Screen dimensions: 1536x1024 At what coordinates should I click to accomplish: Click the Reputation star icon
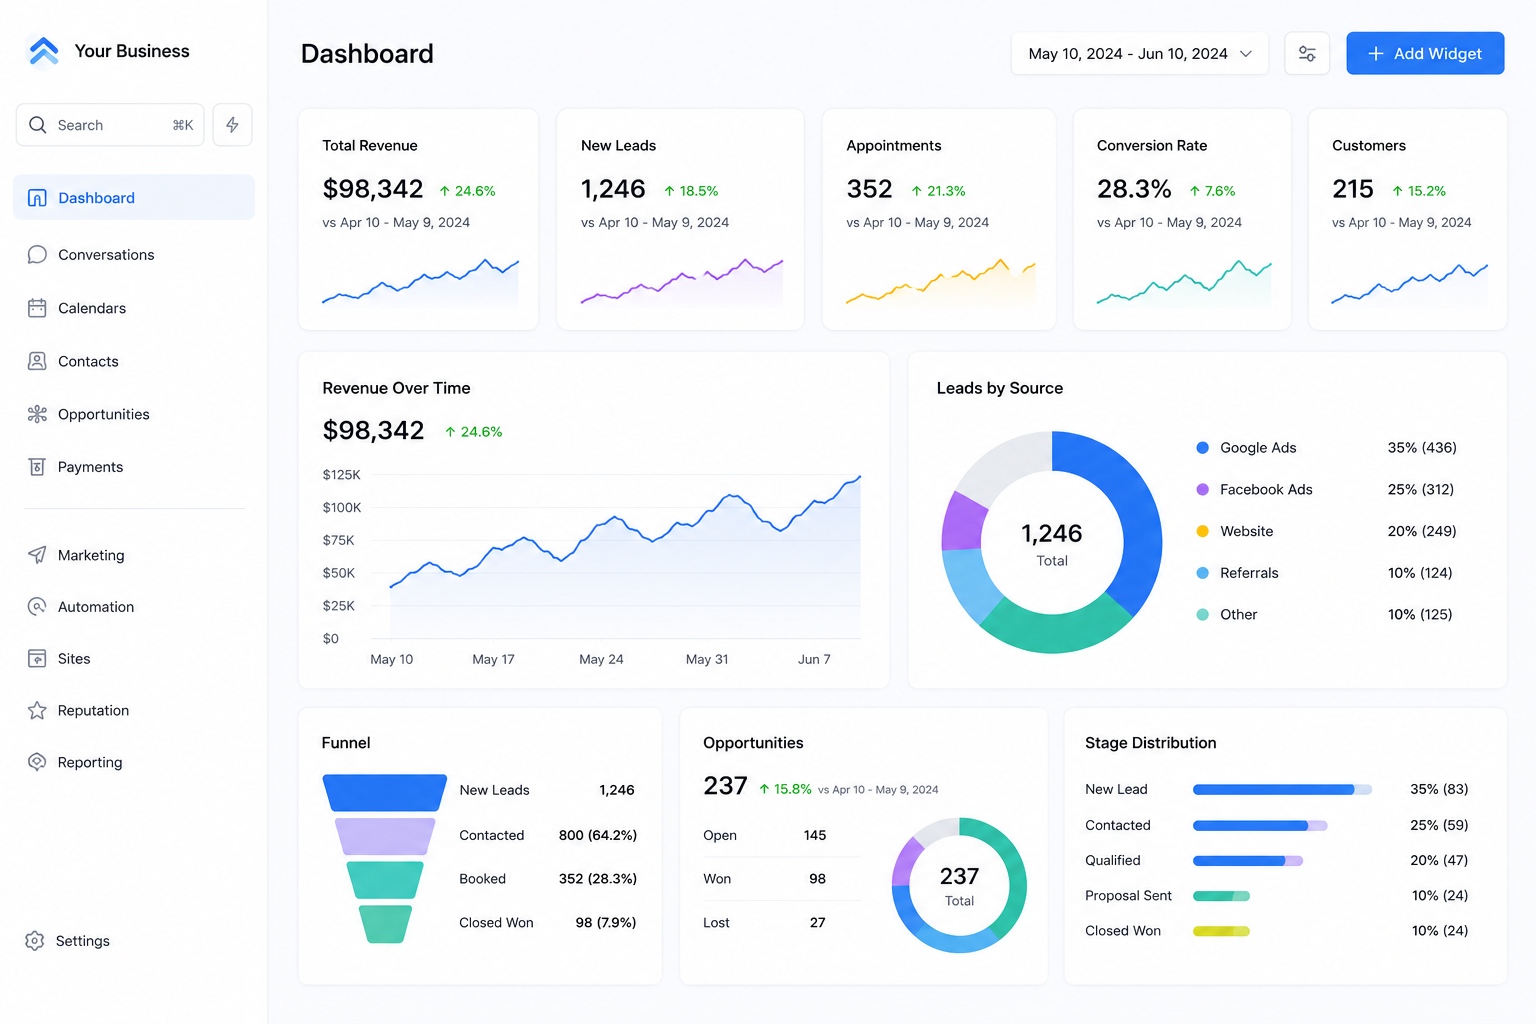click(x=37, y=711)
